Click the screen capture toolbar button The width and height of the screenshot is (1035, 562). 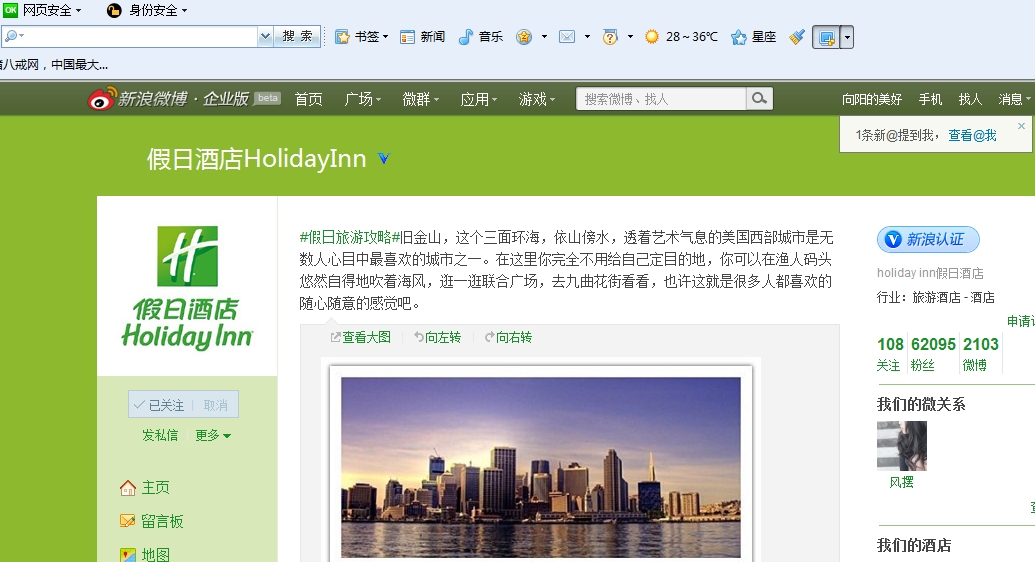tap(826, 37)
